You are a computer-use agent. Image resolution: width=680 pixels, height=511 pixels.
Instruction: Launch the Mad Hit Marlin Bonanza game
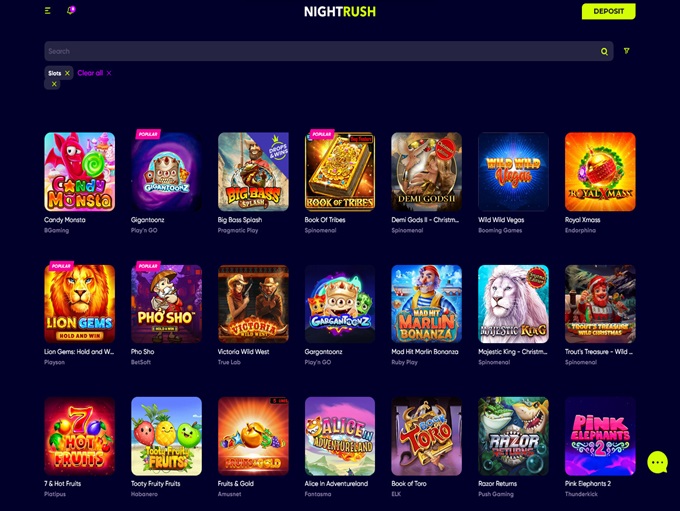coord(427,304)
